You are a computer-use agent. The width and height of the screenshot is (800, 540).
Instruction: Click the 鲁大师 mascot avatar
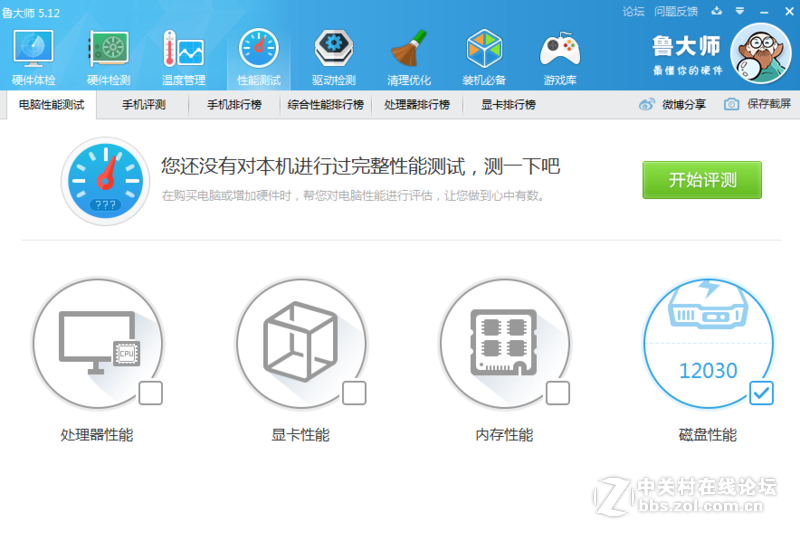(x=761, y=54)
